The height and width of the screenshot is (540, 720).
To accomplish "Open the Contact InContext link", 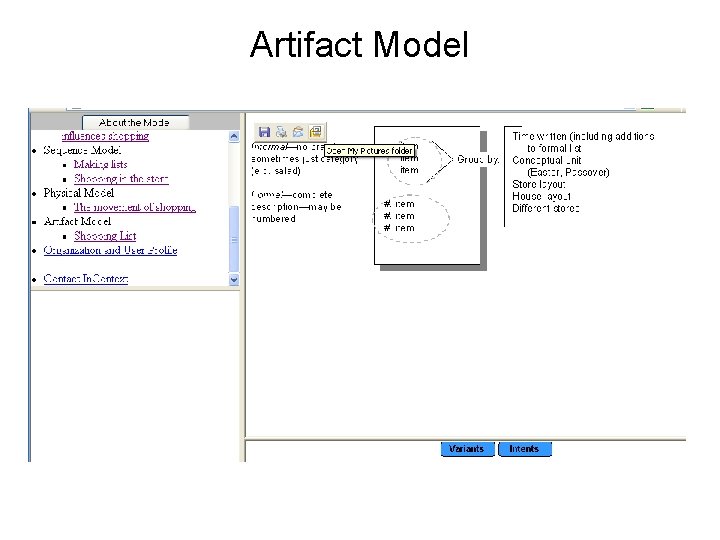I will click(86, 279).
